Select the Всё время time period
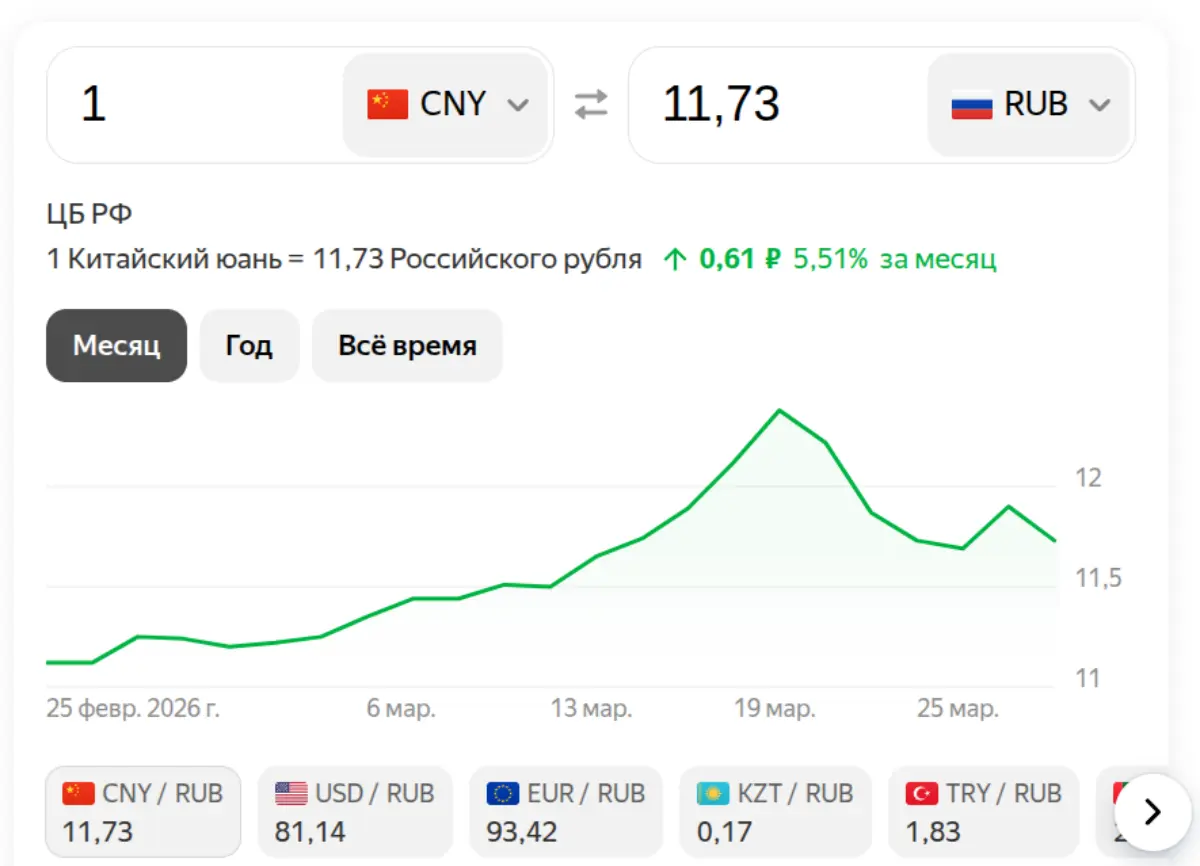 [407, 346]
